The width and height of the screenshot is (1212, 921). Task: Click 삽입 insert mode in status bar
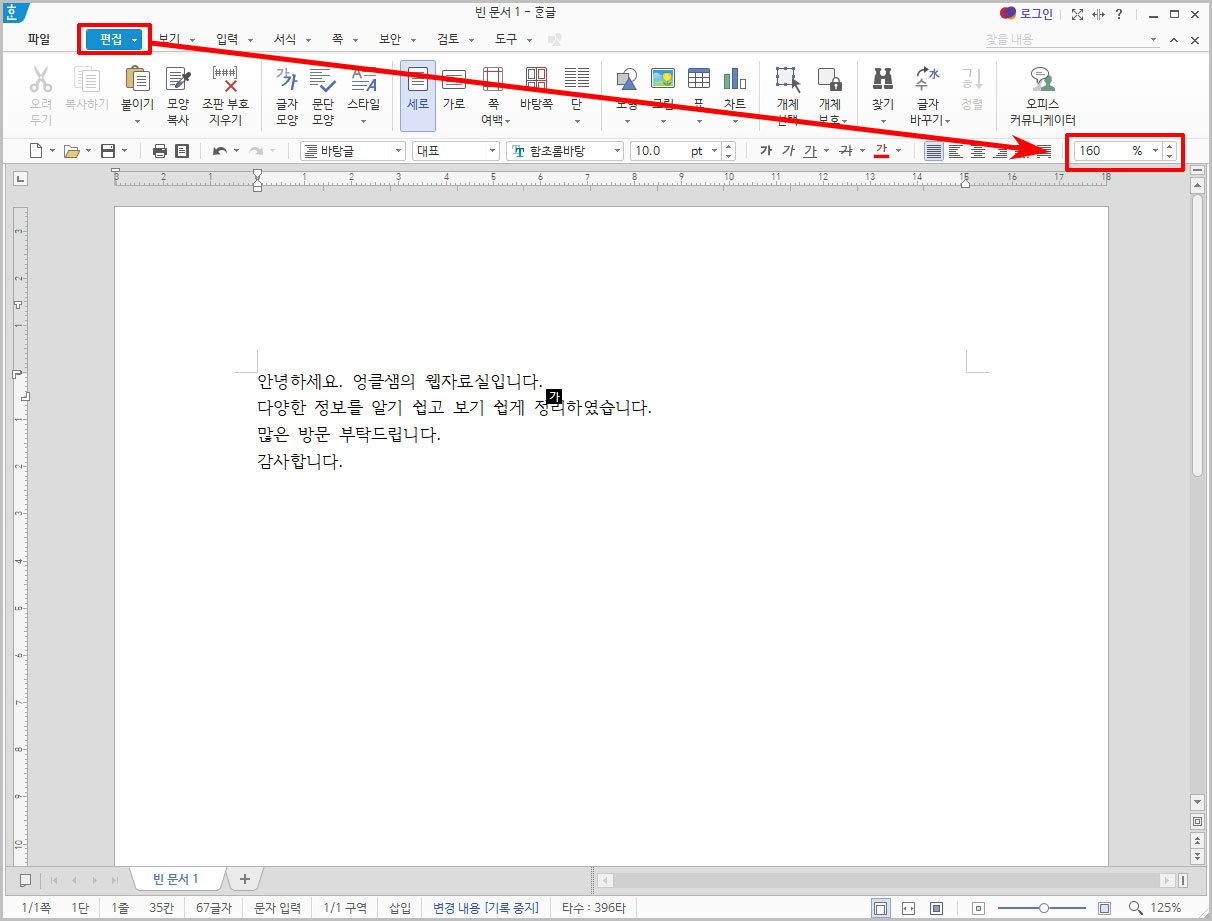tap(399, 908)
